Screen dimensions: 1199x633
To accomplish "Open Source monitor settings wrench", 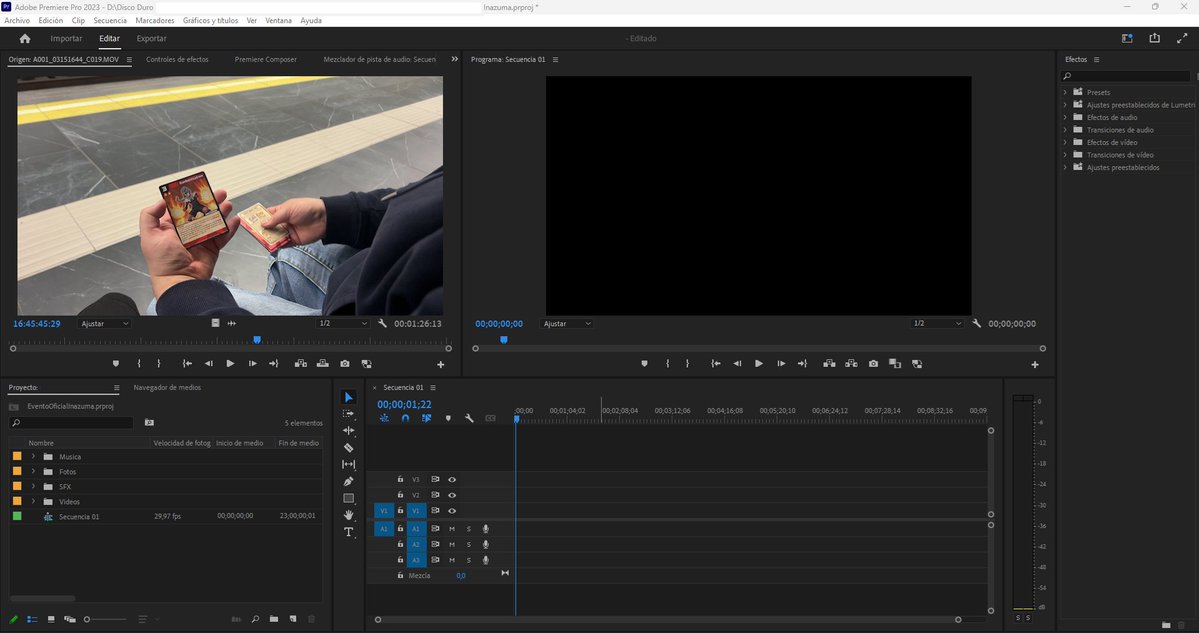I will pyautogui.click(x=382, y=323).
